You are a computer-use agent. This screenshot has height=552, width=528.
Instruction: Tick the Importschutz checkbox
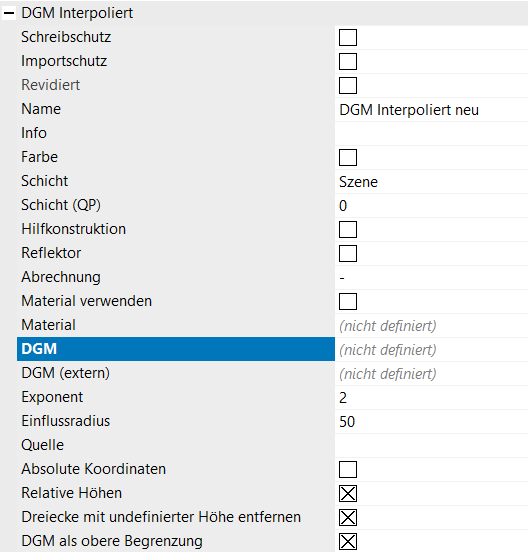click(348, 61)
